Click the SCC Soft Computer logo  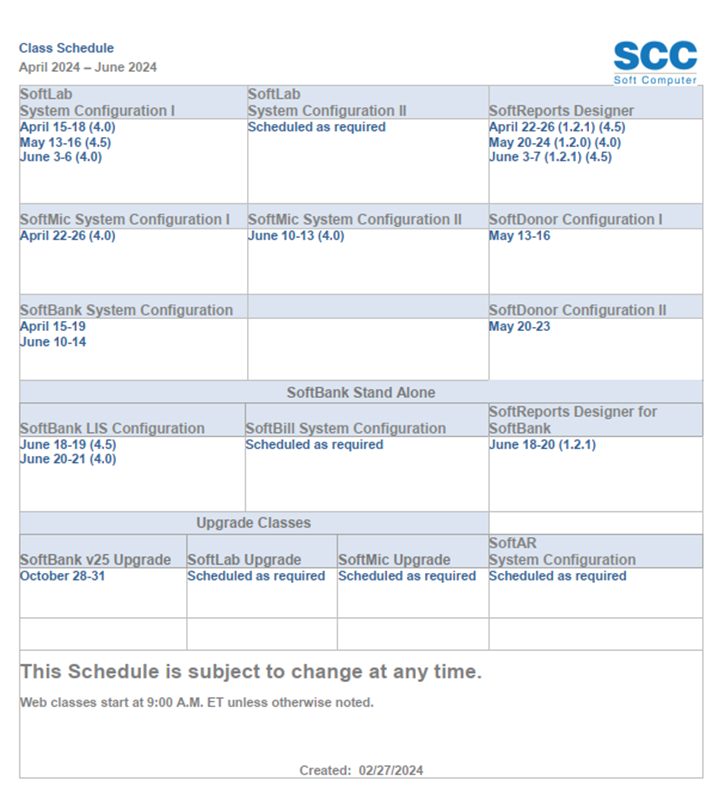pyautogui.click(x=654, y=62)
